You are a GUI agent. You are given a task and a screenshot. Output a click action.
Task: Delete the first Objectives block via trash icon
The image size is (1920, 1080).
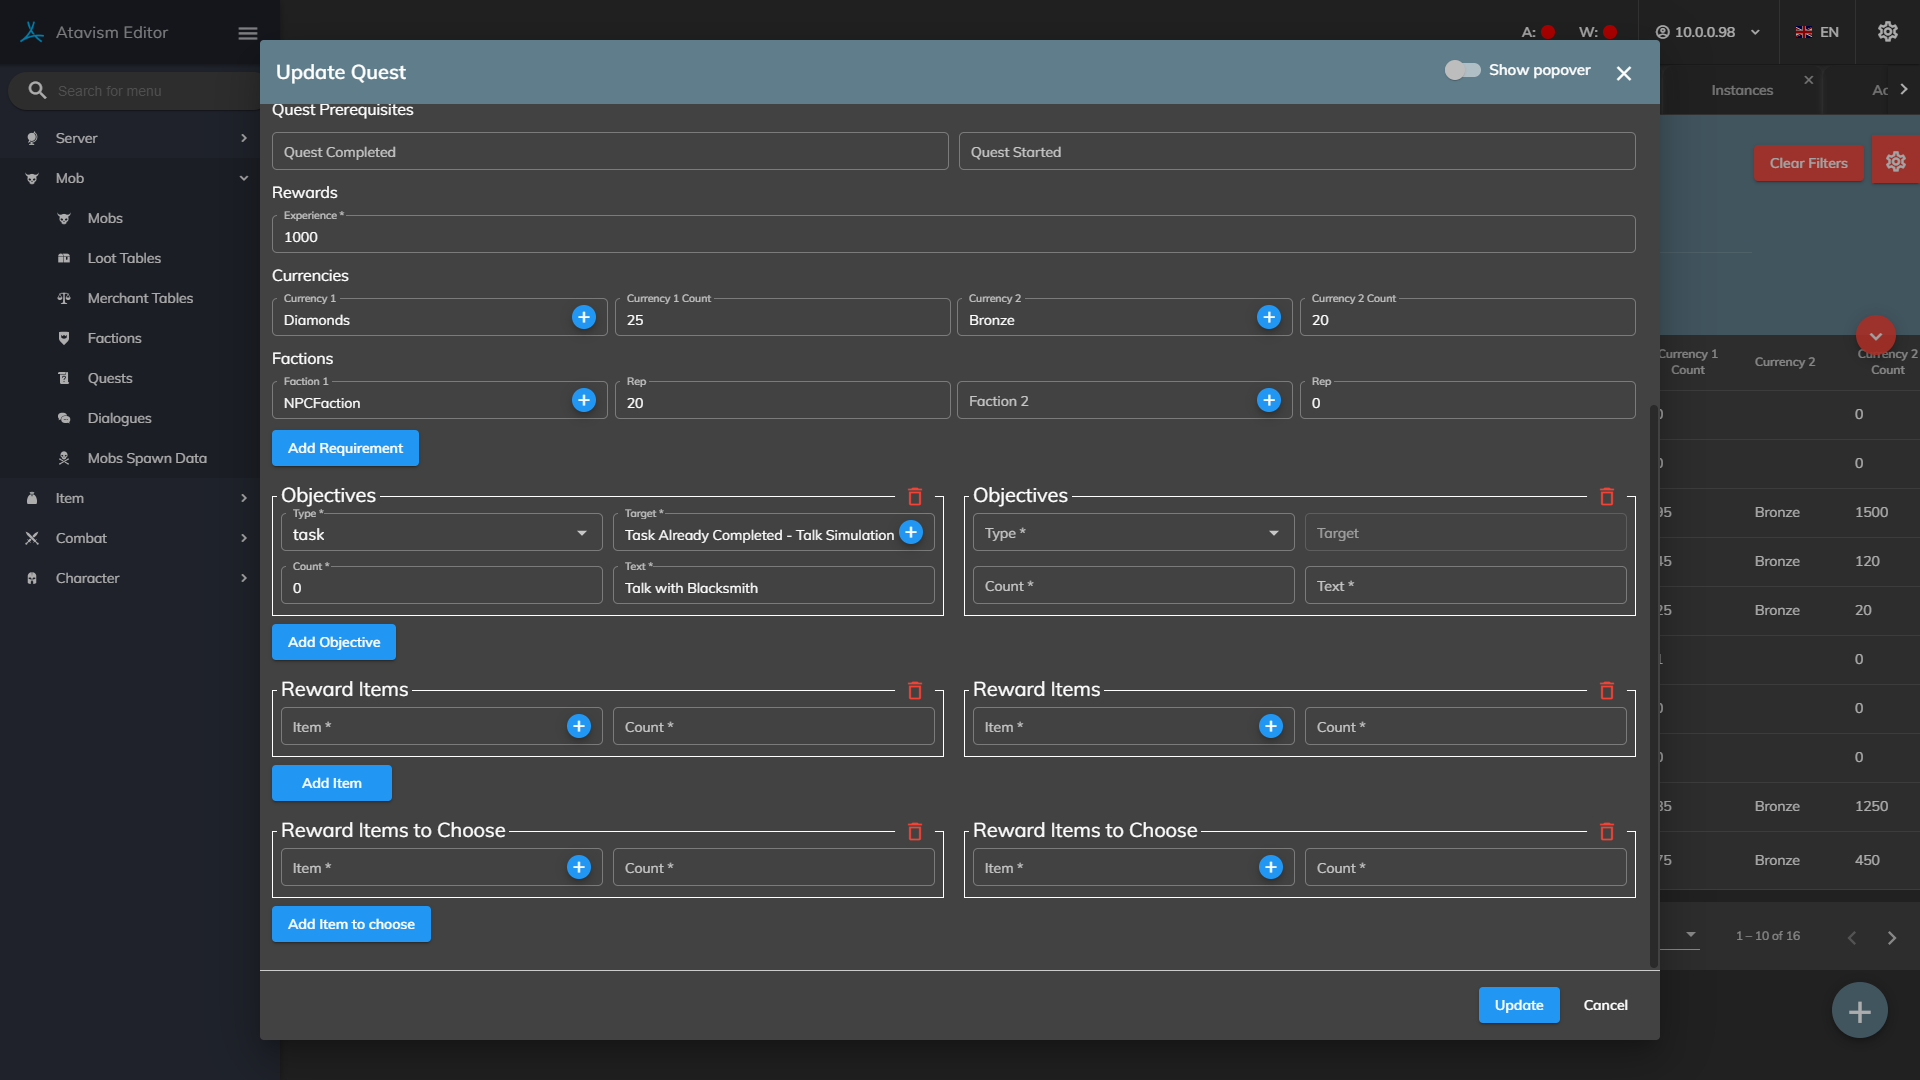(x=914, y=497)
